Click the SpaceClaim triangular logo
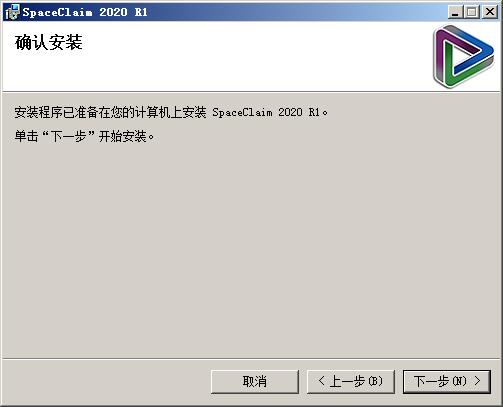 463,57
